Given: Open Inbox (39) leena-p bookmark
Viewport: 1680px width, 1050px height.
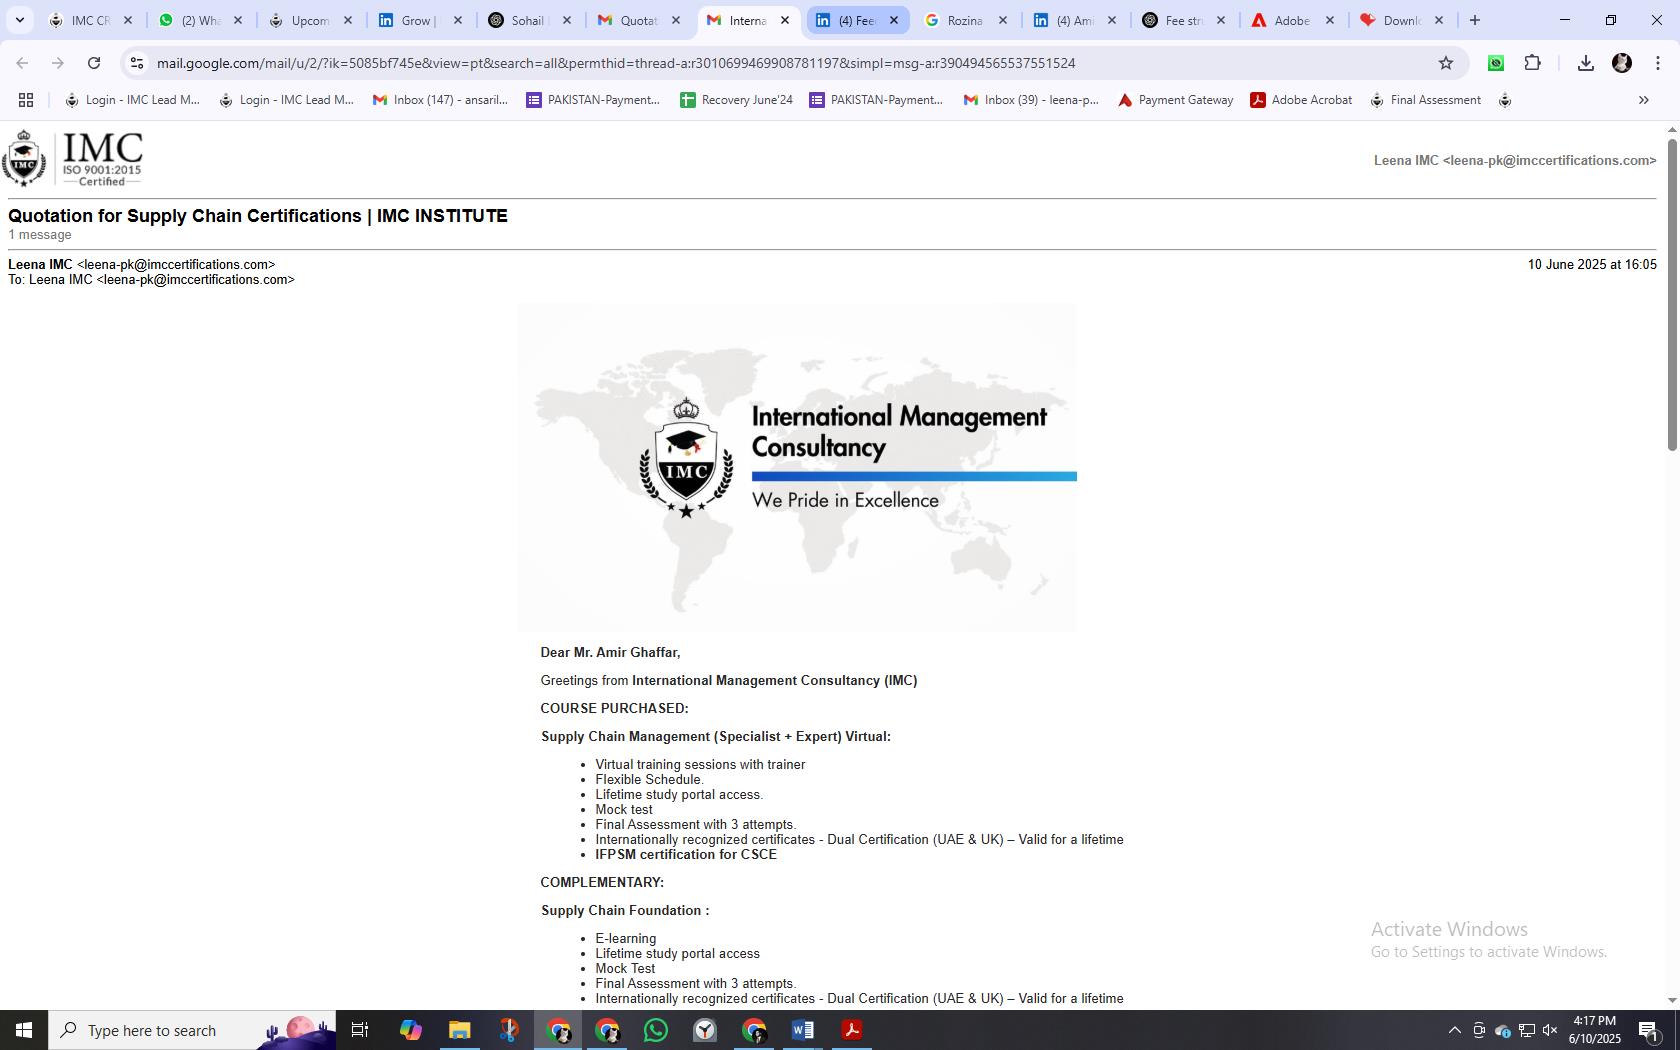Looking at the screenshot, I should [x=1031, y=100].
